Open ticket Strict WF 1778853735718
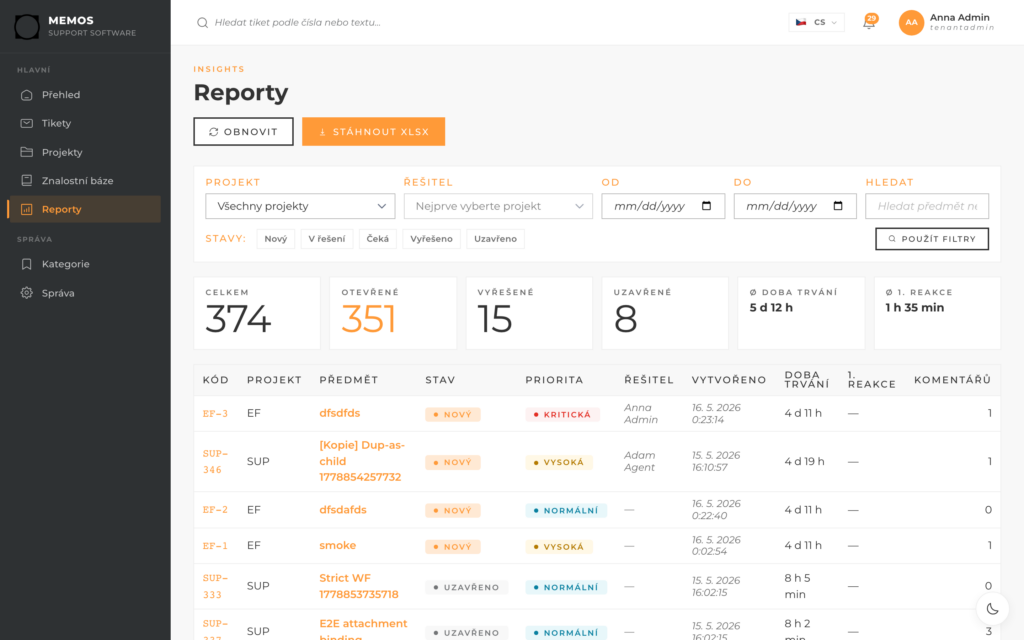 359,586
